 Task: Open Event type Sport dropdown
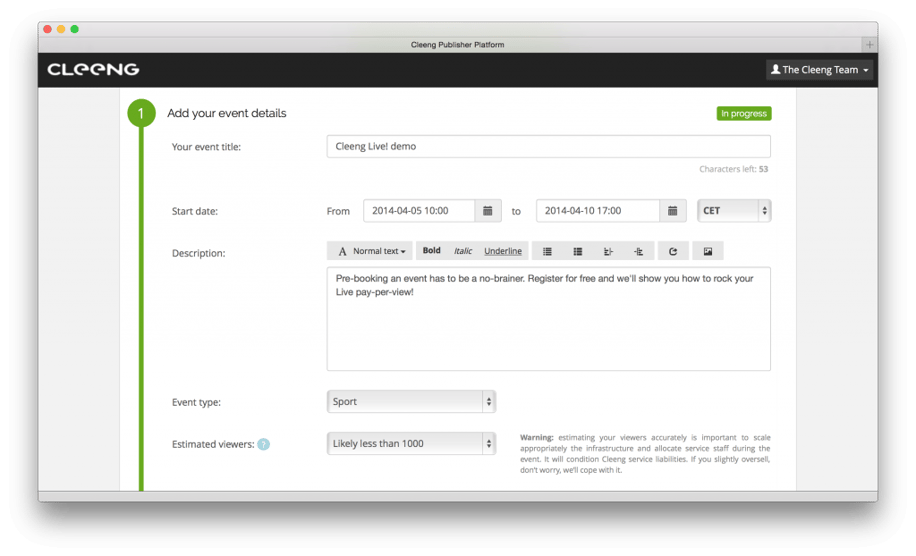[x=411, y=402]
